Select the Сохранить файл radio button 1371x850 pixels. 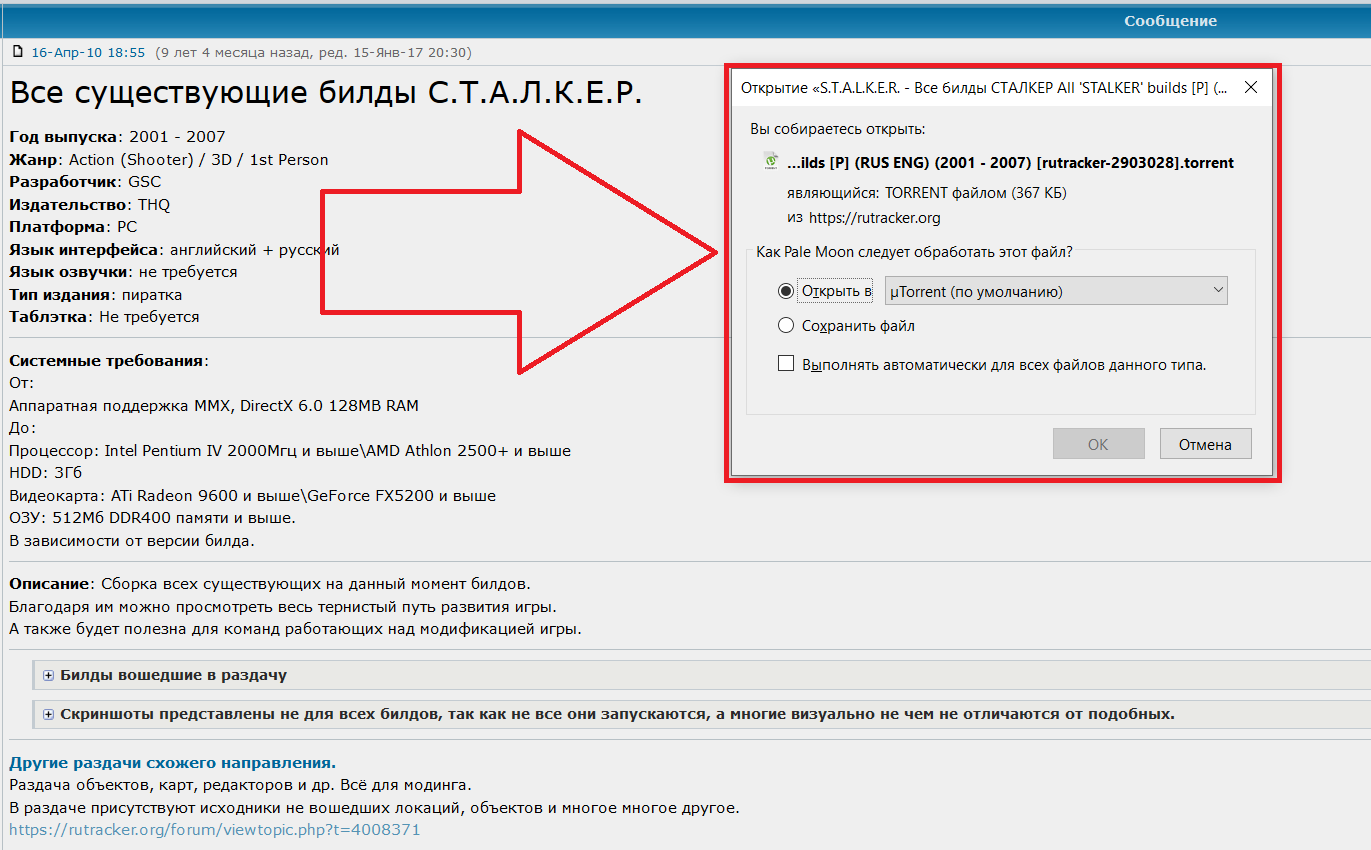[785, 326]
